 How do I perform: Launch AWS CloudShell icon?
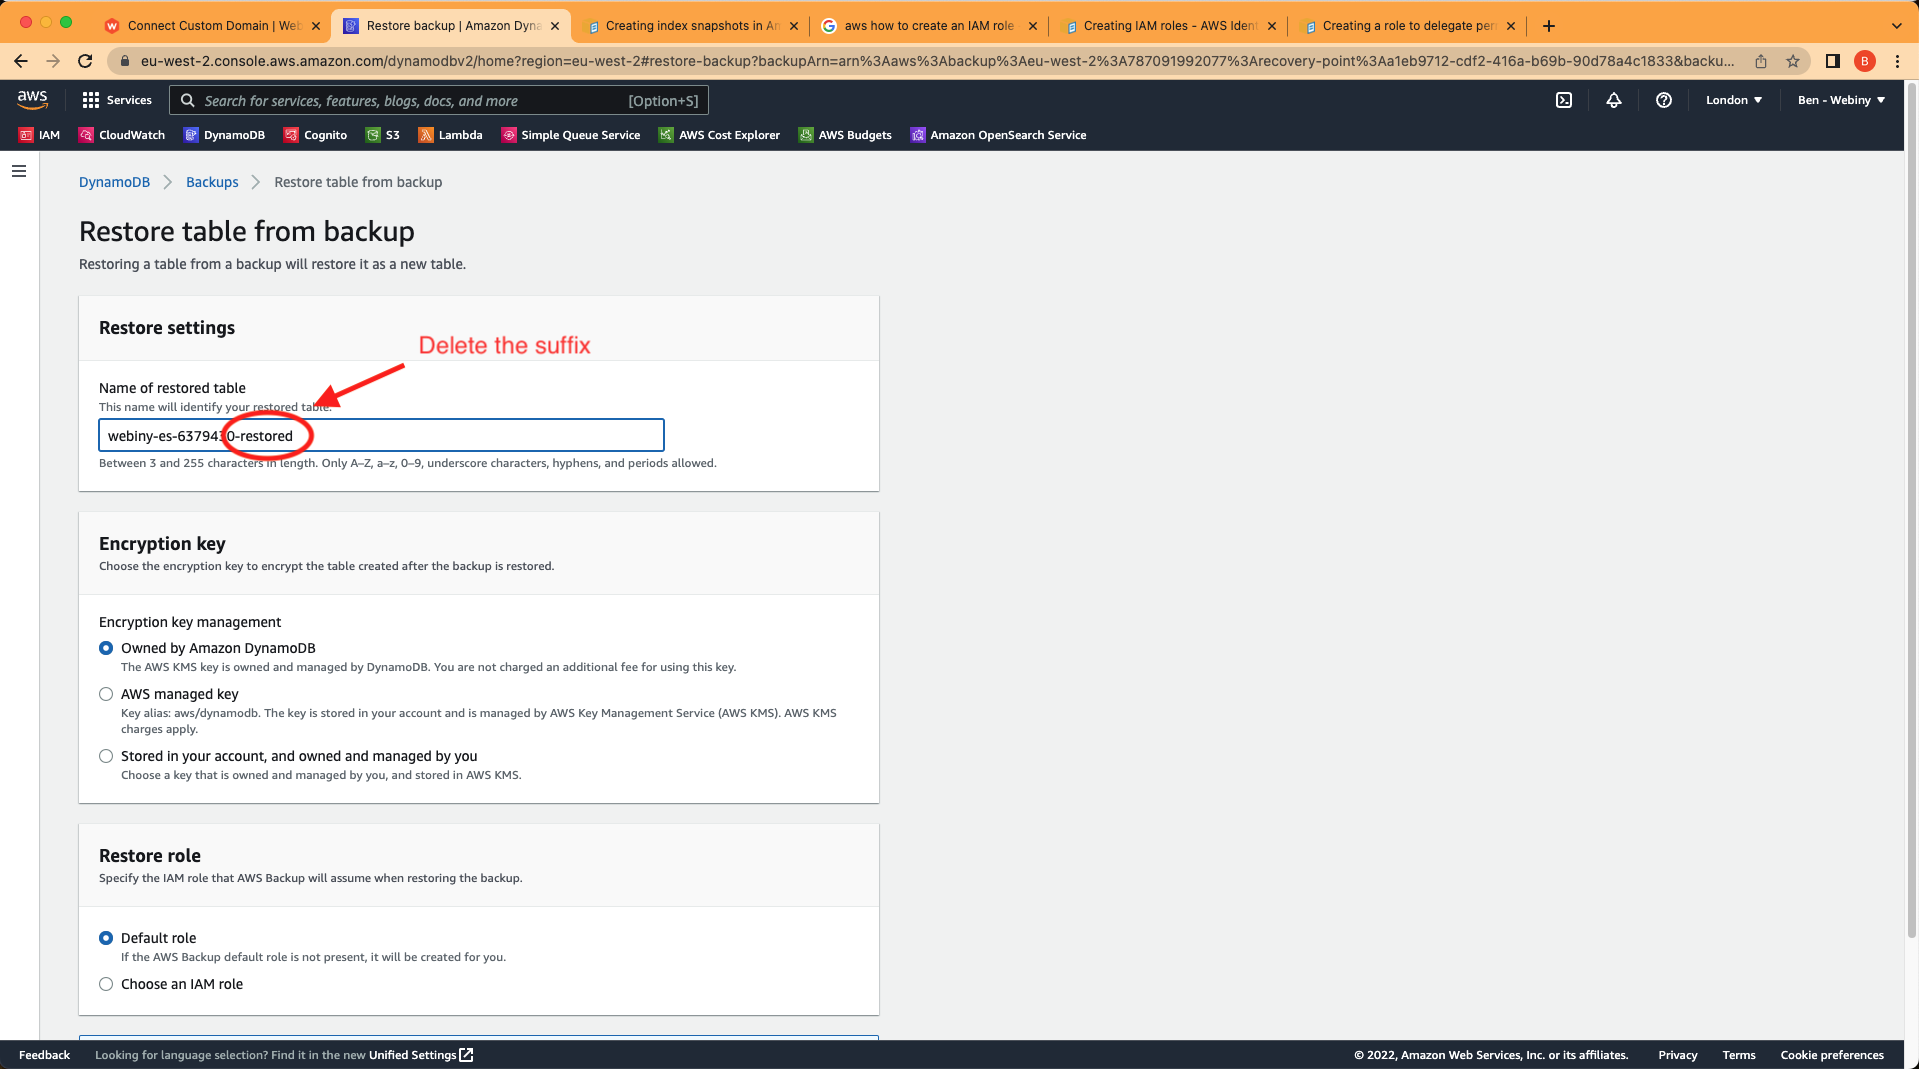(x=1563, y=100)
